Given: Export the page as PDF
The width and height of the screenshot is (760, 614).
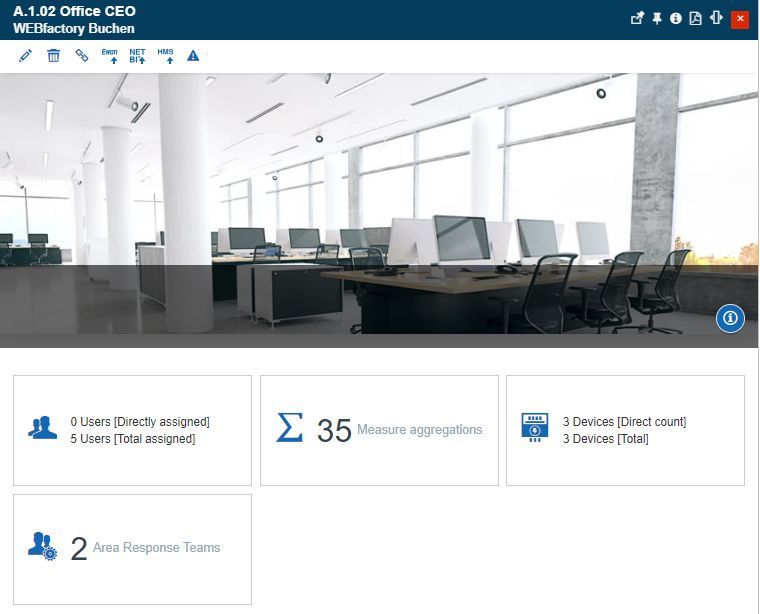Looking at the screenshot, I should (x=696, y=19).
